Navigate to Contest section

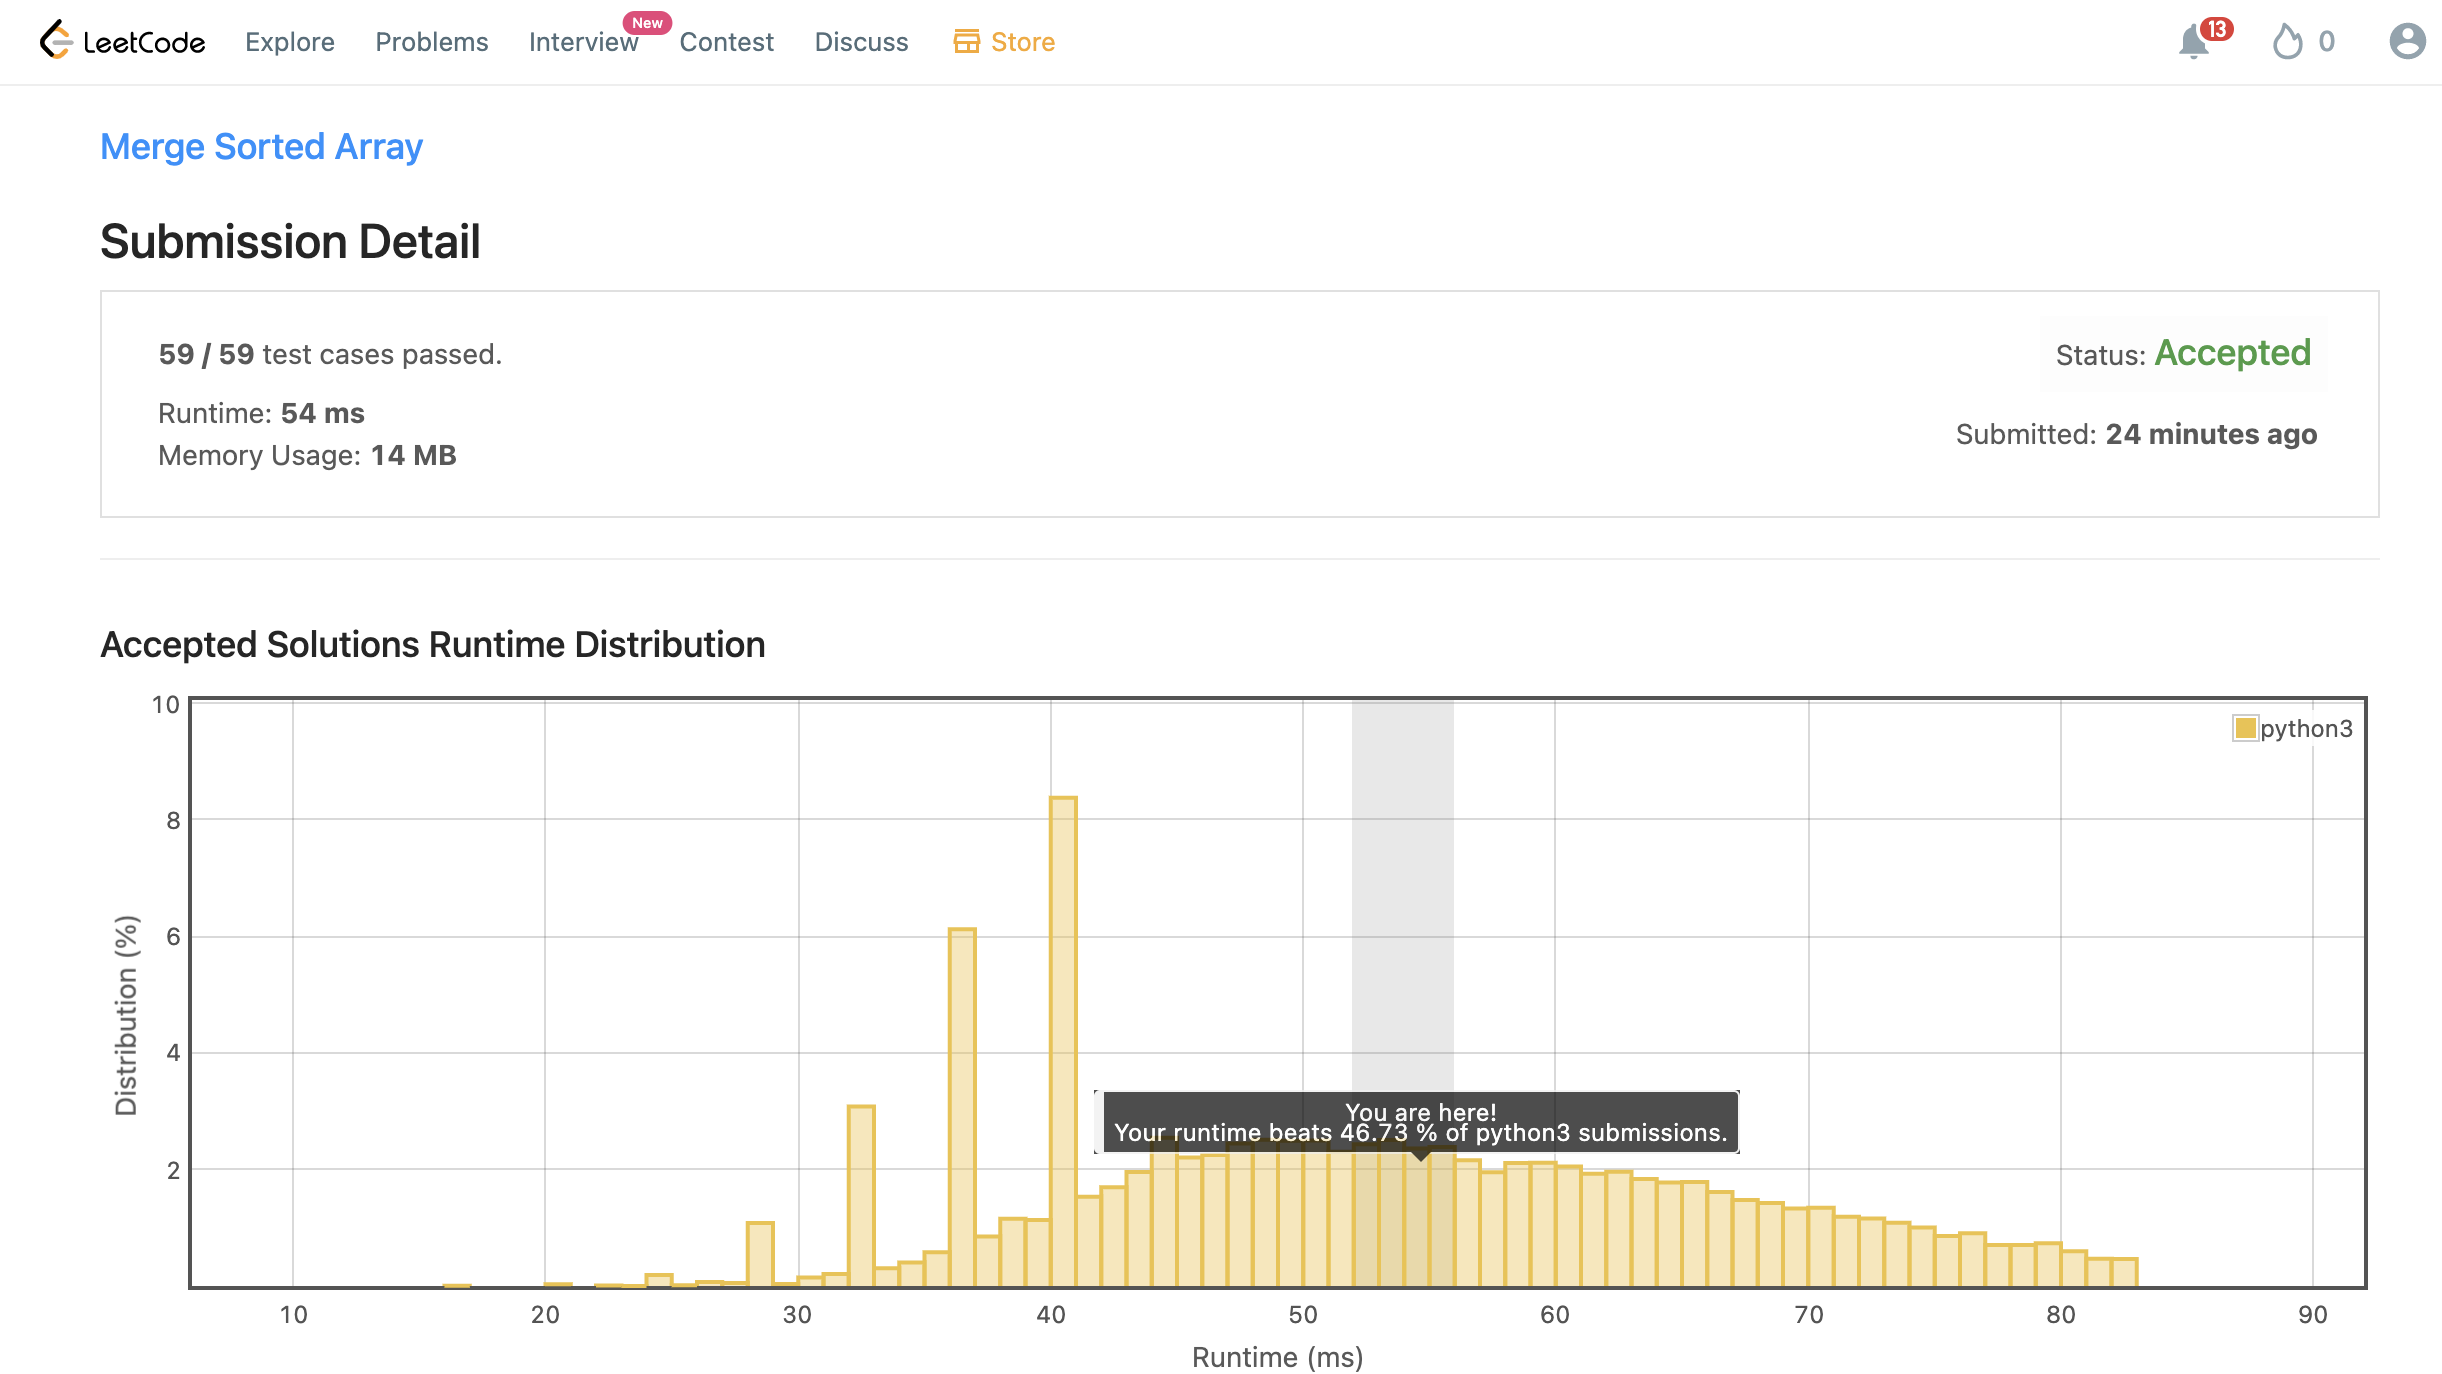coord(726,42)
